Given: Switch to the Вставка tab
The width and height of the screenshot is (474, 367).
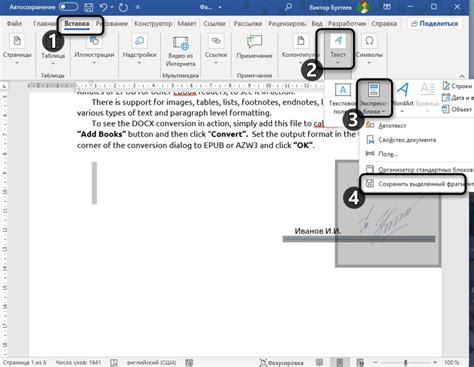Looking at the screenshot, I should tap(77, 24).
